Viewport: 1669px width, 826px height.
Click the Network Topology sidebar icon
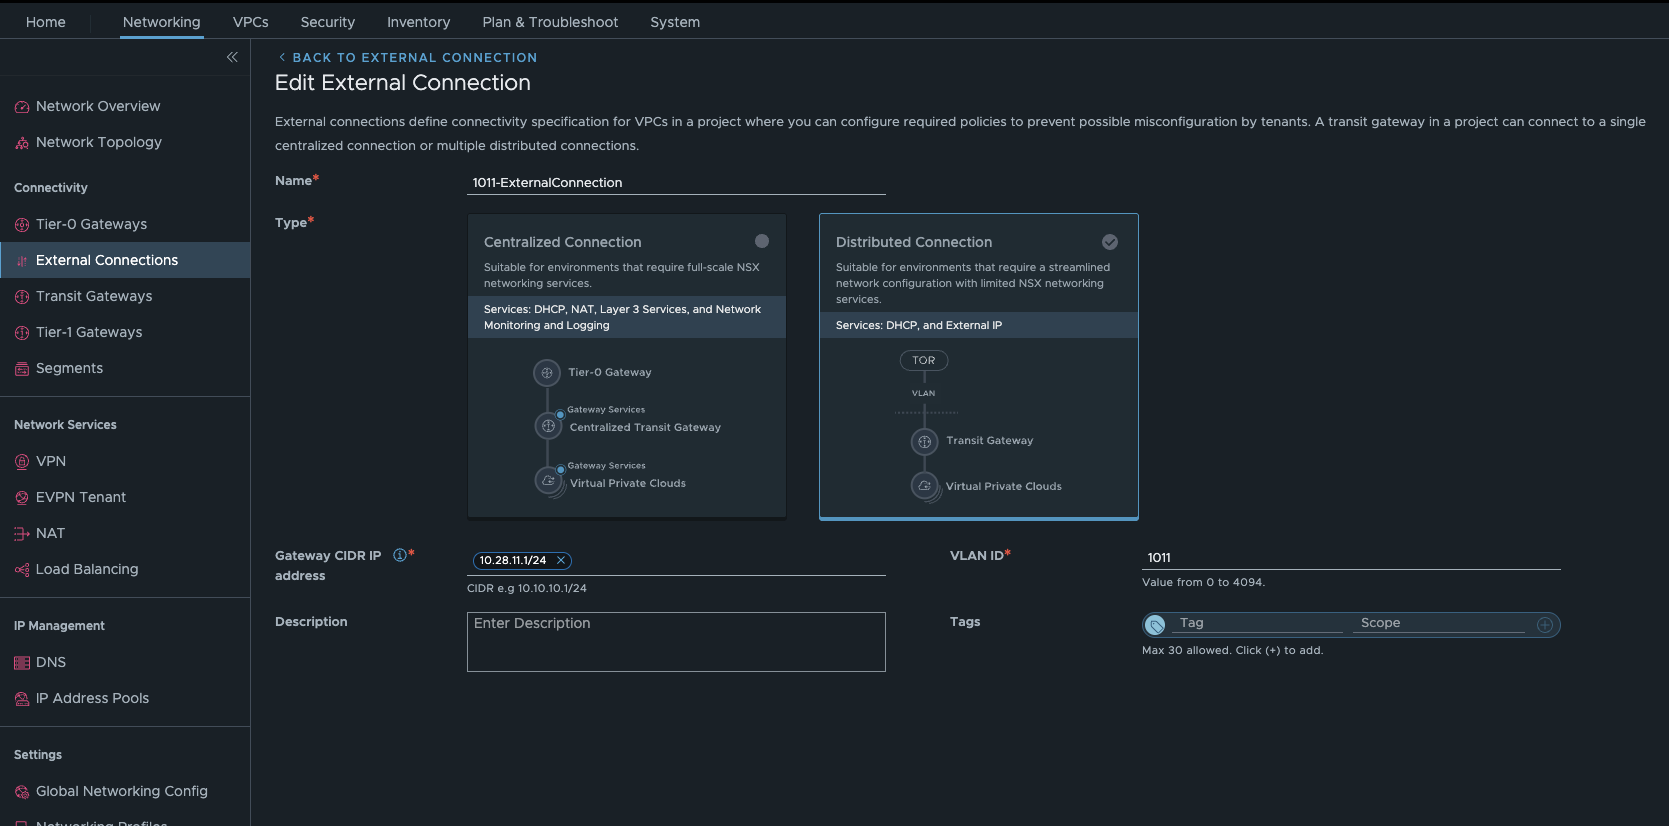22,143
